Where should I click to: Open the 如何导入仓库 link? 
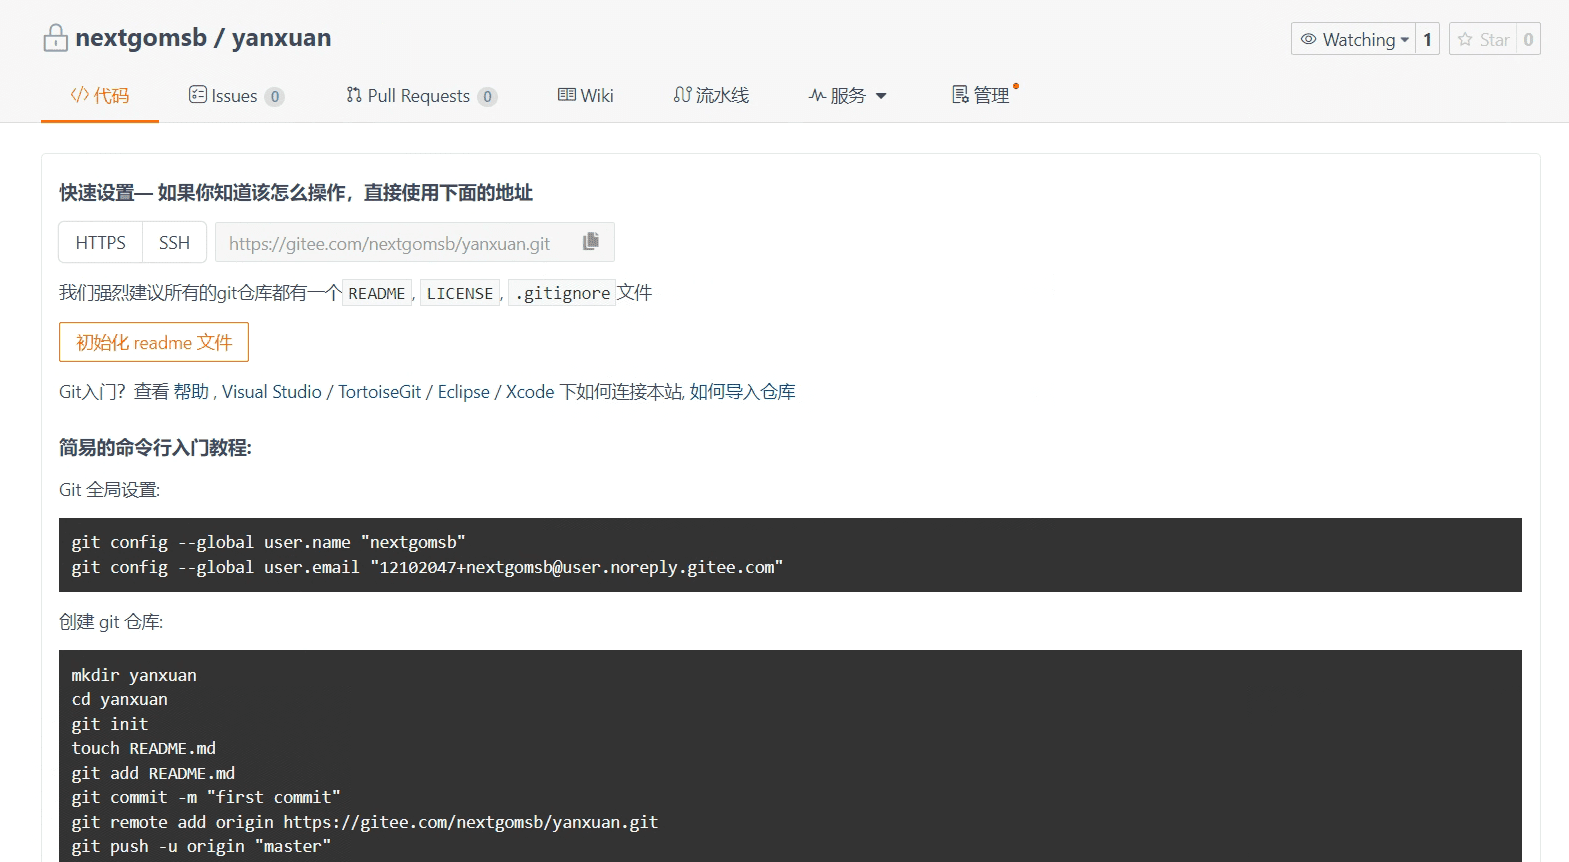(x=742, y=392)
